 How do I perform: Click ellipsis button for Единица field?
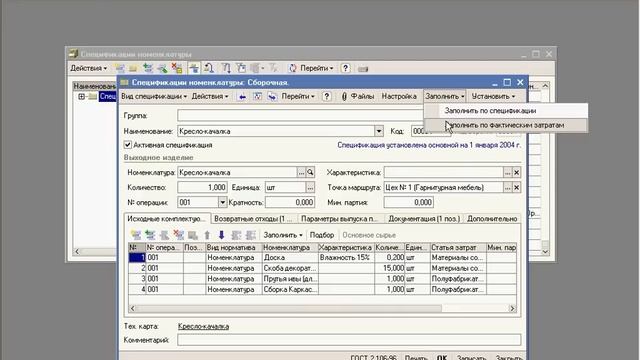(310, 187)
